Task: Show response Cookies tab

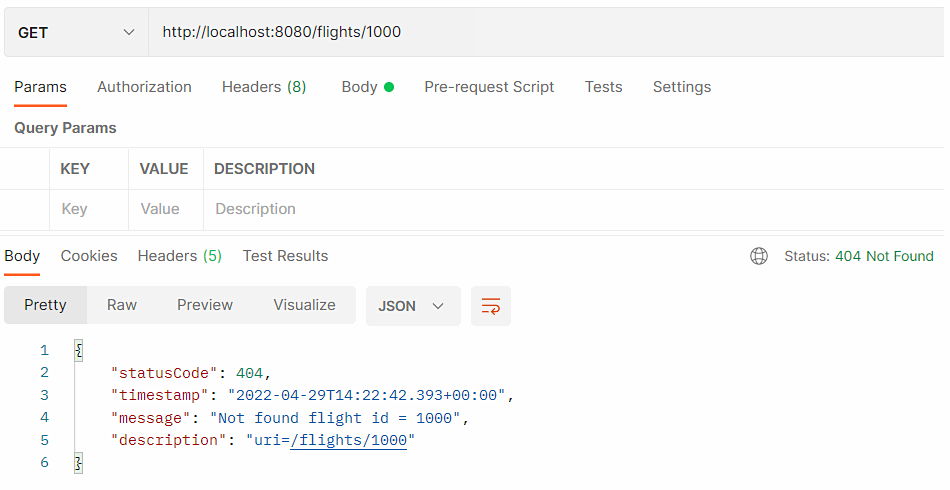Action: [89, 256]
